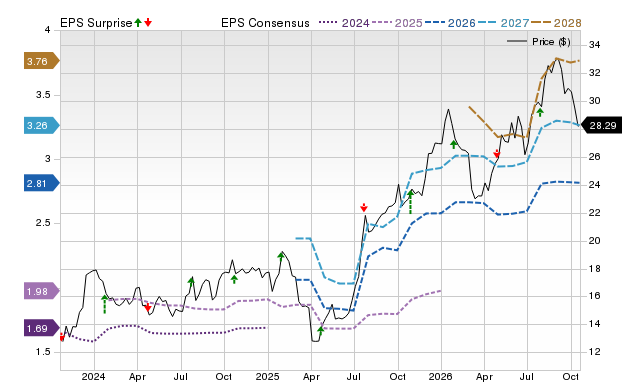Click the 2024 x-axis label
The height and width of the screenshot is (382, 640).
pos(93,376)
